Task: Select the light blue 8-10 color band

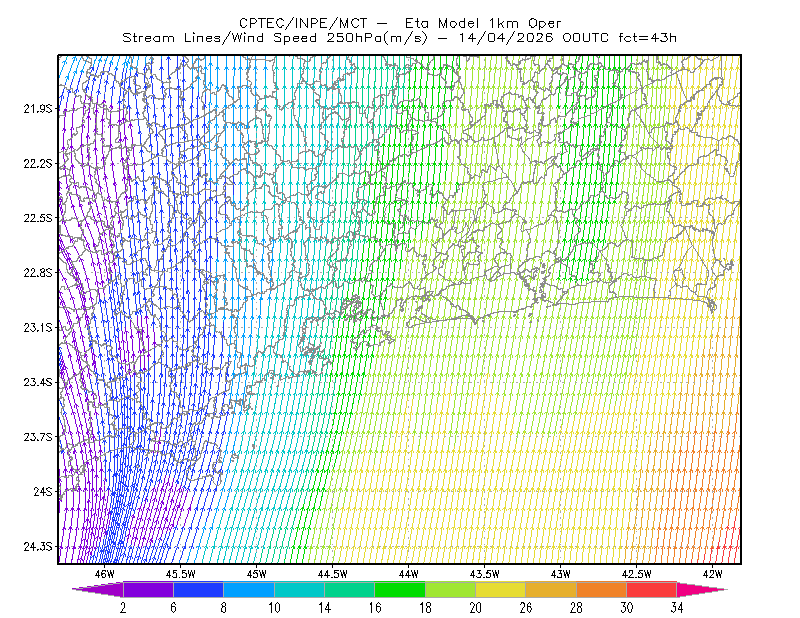Action: 249,589
